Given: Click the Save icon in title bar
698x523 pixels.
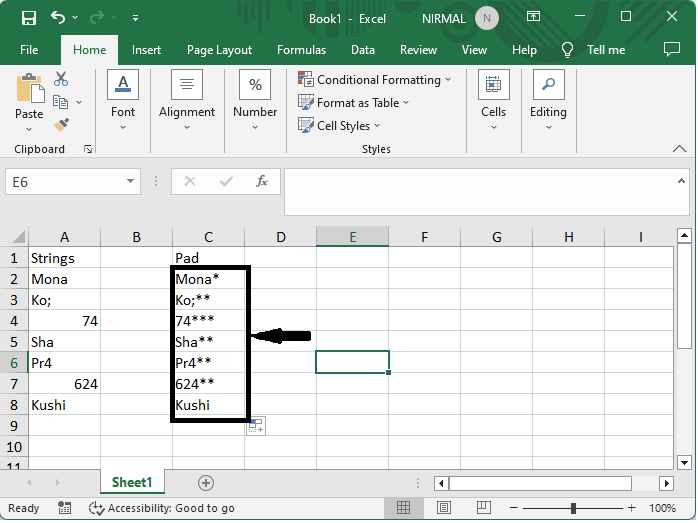Looking at the screenshot, I should [x=29, y=18].
